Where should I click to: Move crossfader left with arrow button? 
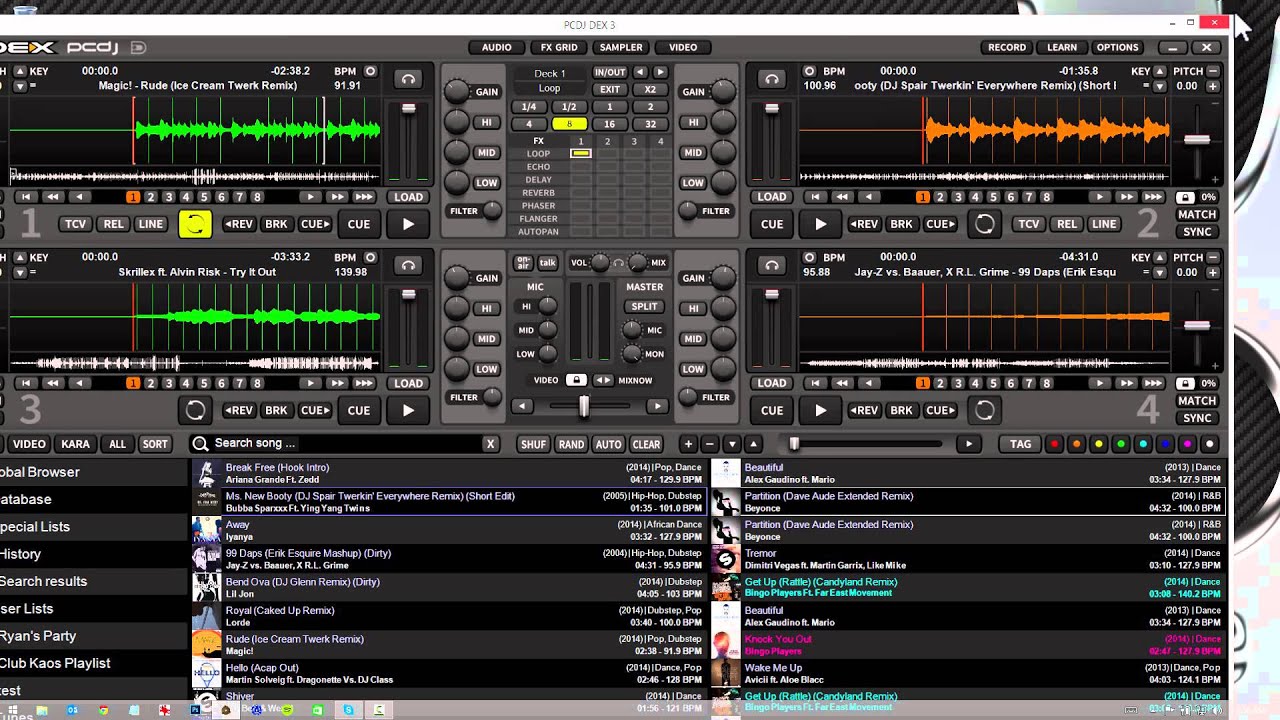click(x=522, y=406)
